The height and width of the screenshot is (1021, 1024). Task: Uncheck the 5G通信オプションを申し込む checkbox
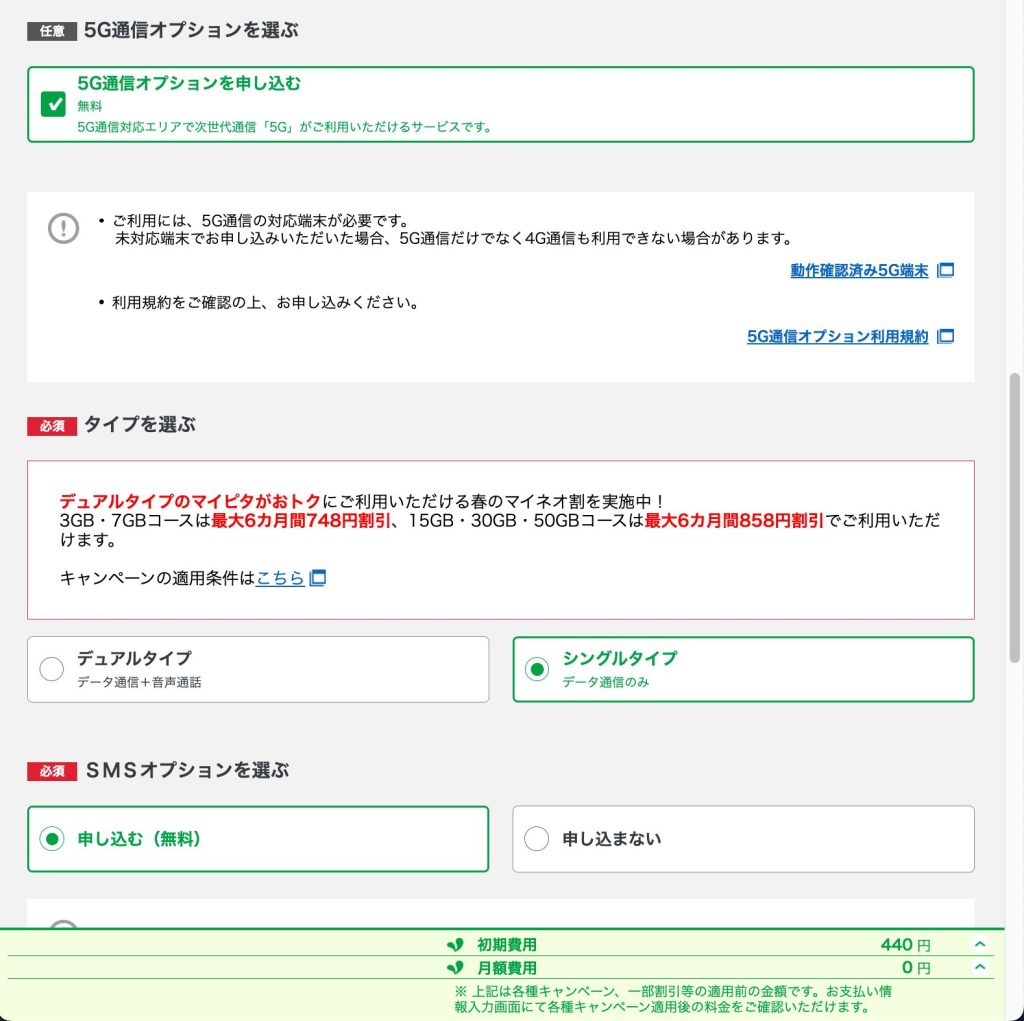click(x=54, y=103)
